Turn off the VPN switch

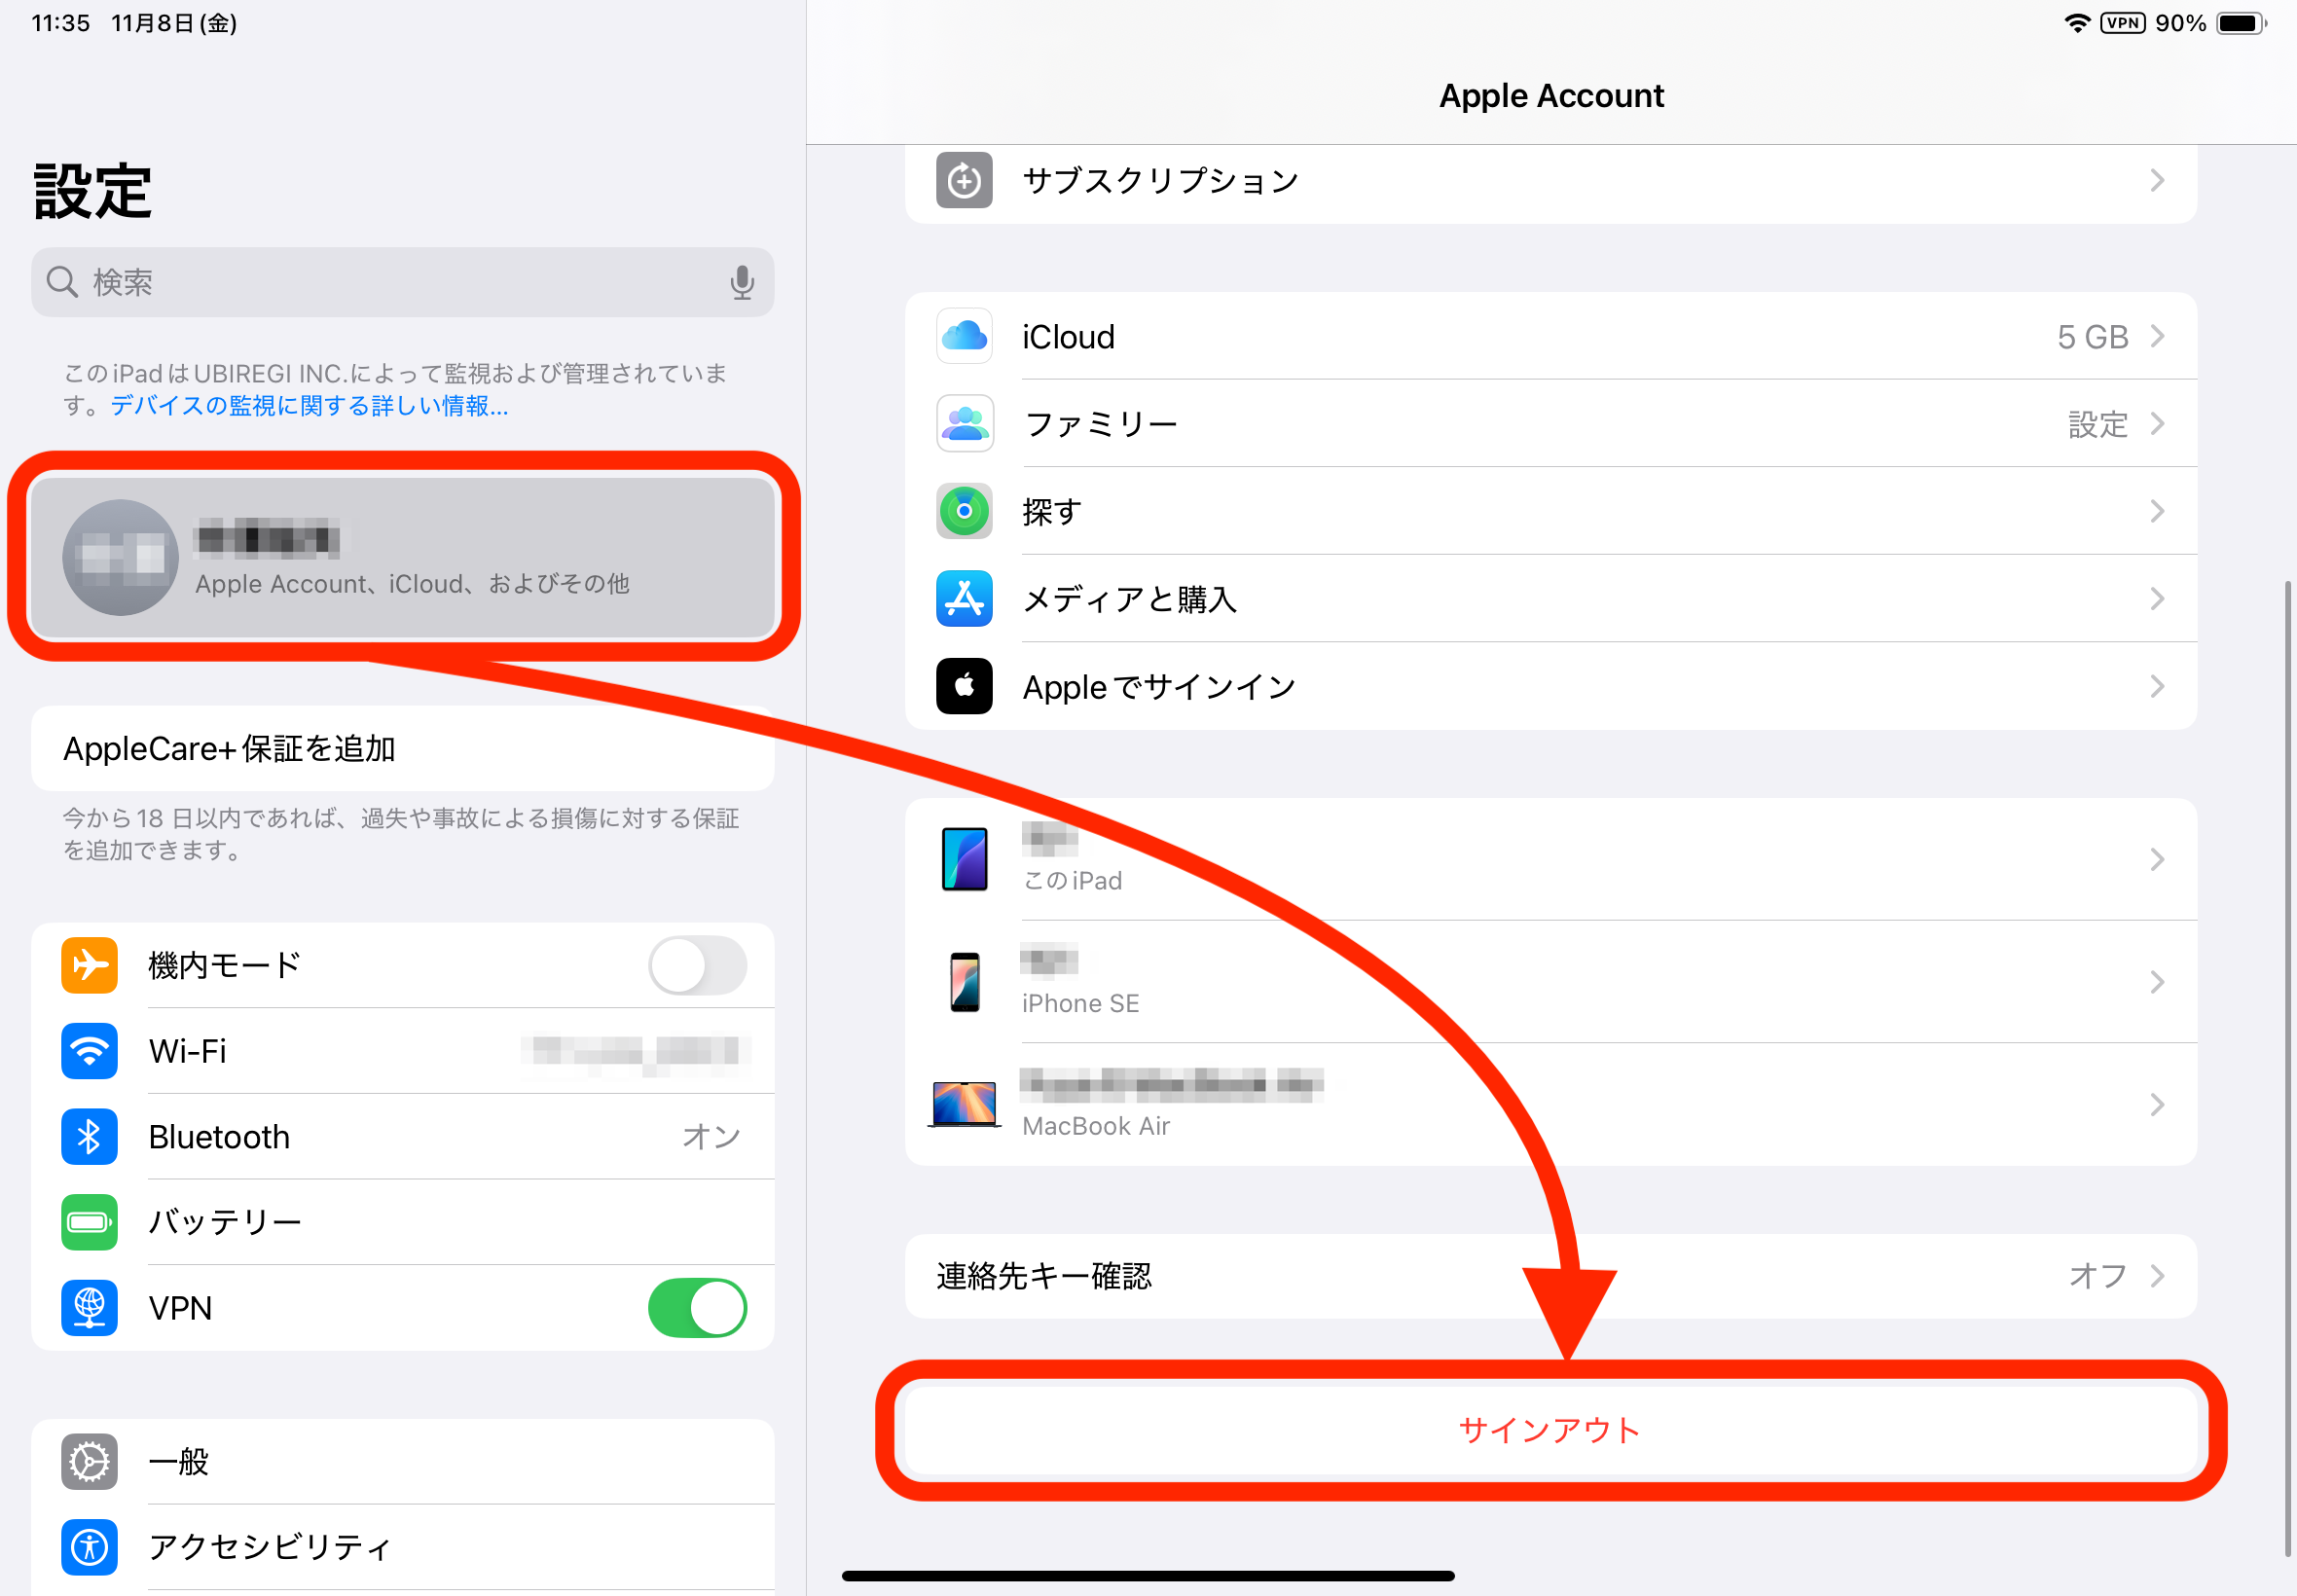697,1308
